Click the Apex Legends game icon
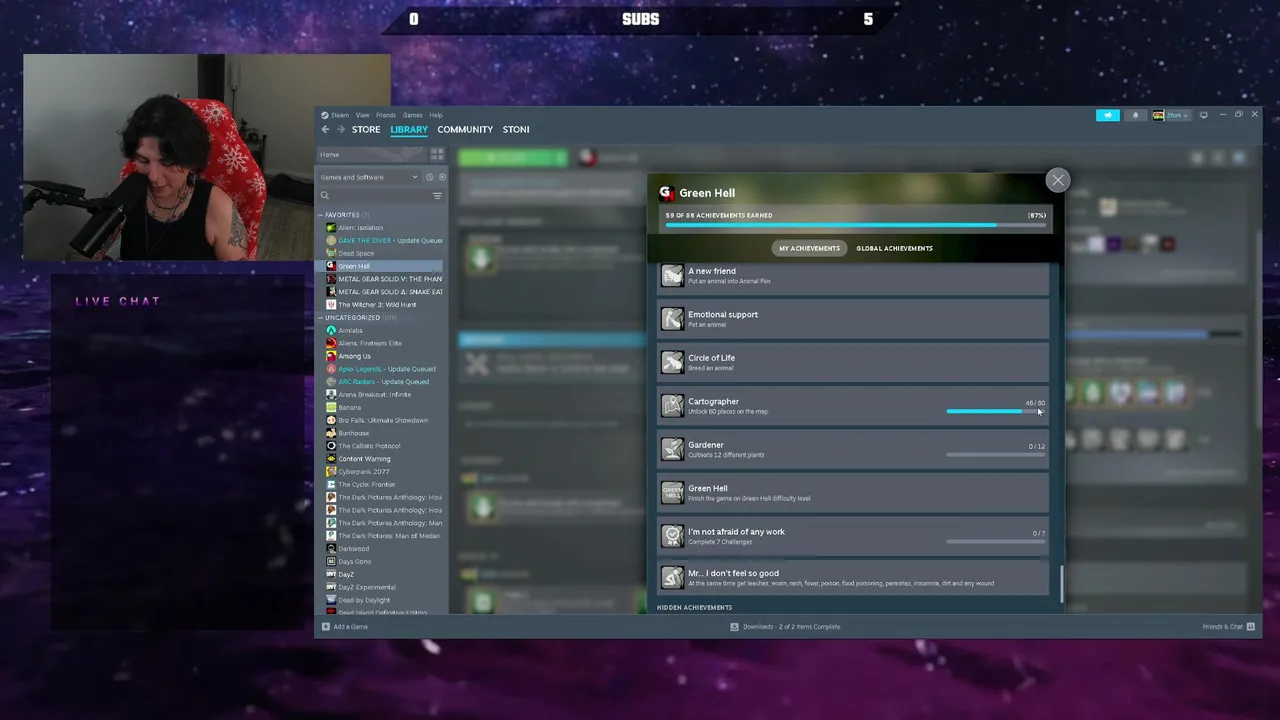The width and height of the screenshot is (1280, 720). coord(331,369)
